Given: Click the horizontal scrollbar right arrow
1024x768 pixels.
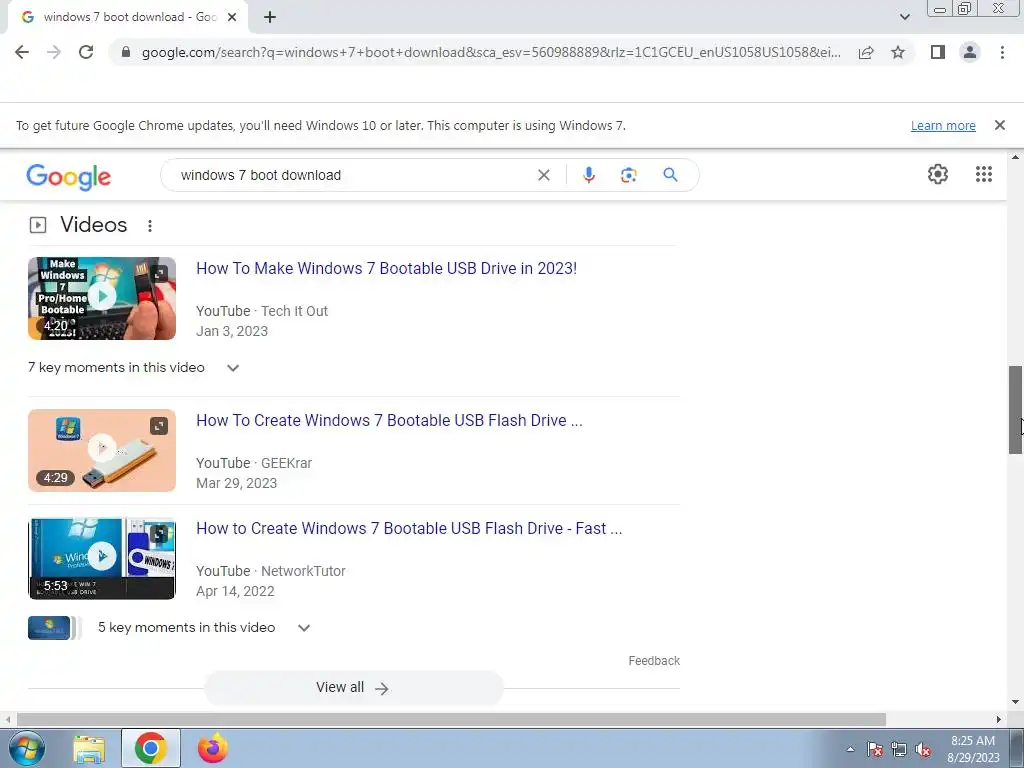Looking at the screenshot, I should 998,719.
